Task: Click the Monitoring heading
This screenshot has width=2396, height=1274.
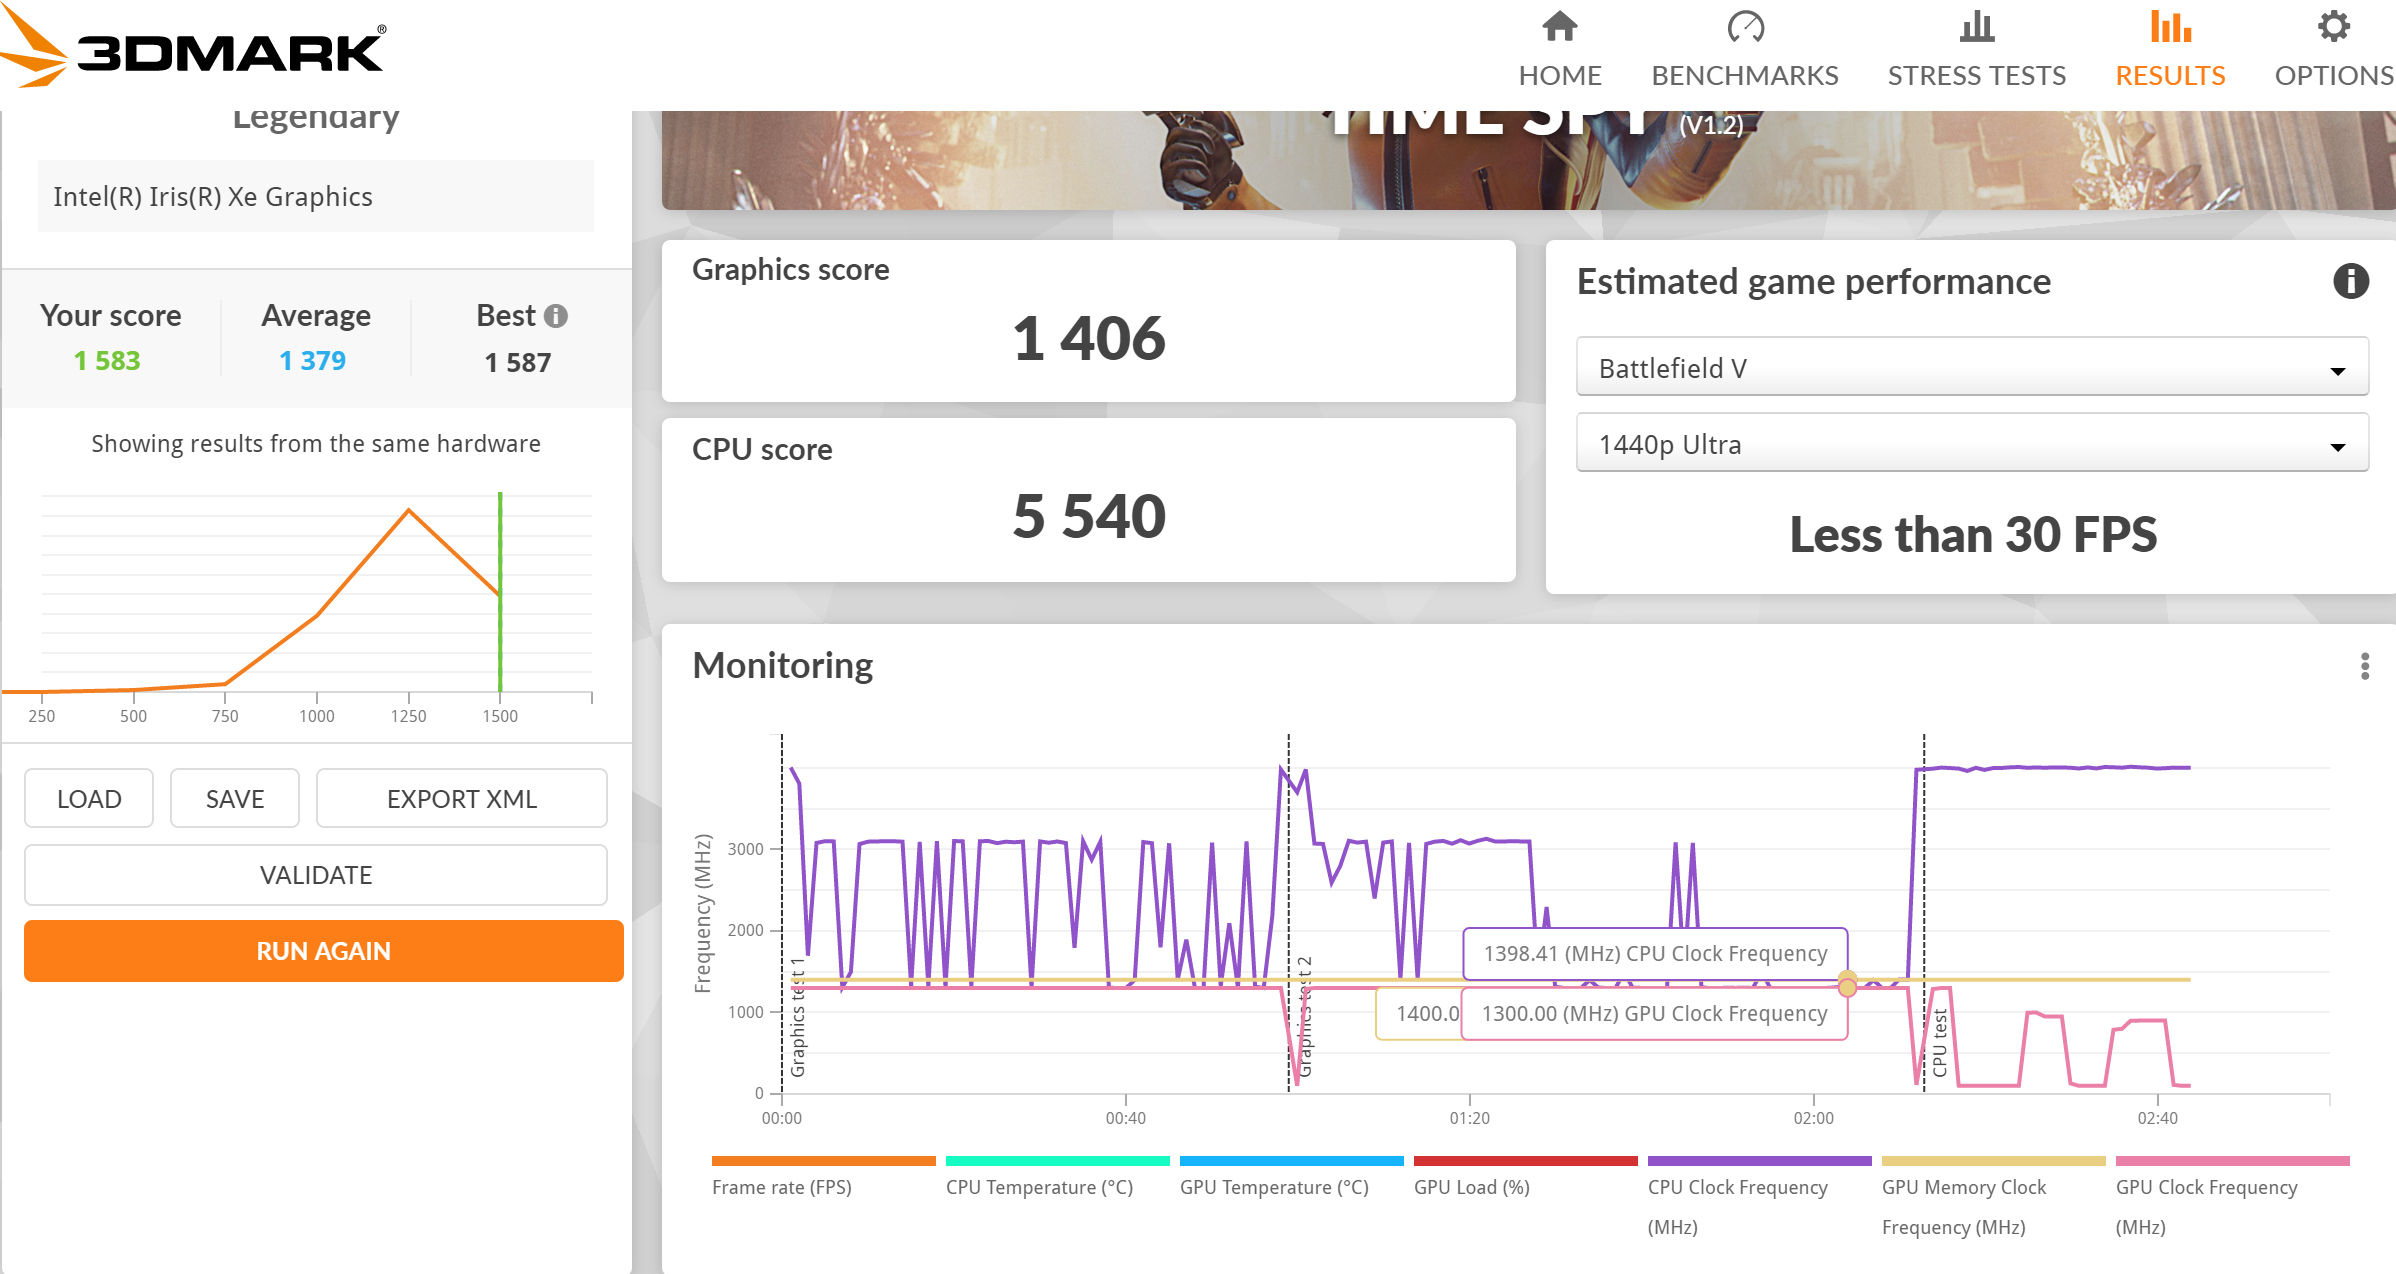Action: [x=783, y=666]
